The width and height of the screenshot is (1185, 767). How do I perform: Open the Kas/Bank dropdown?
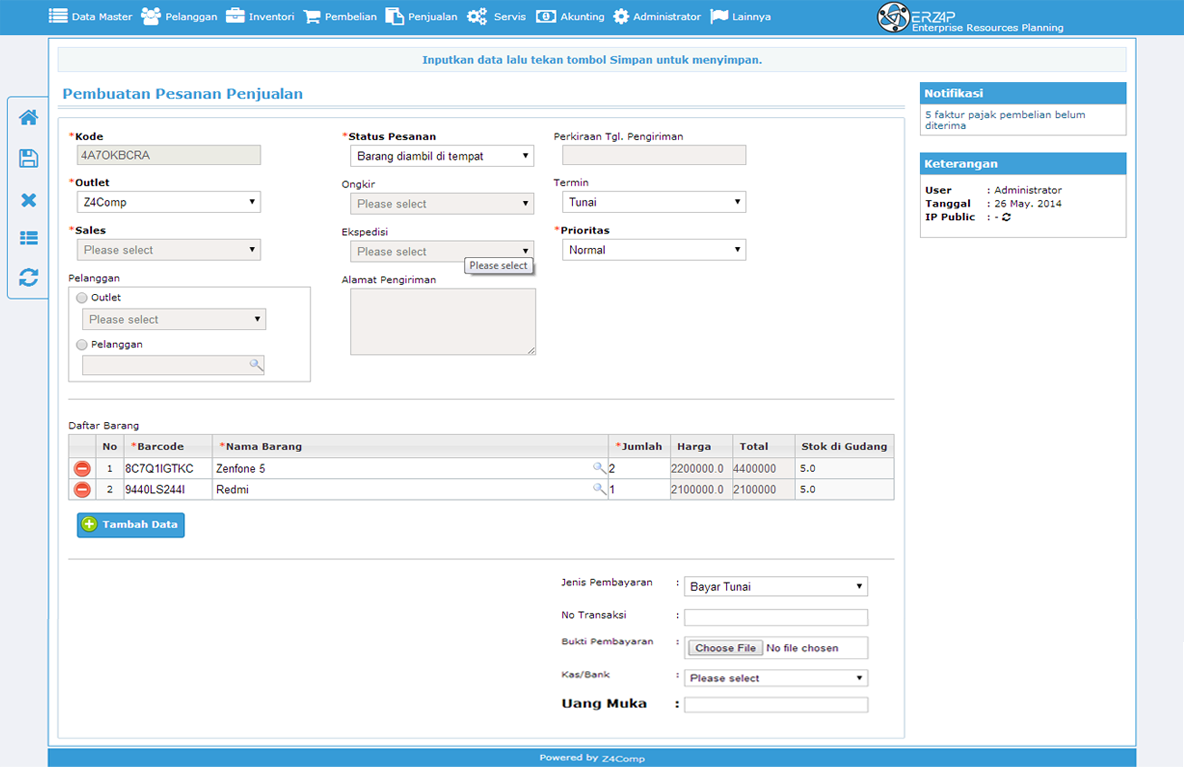pyautogui.click(x=776, y=678)
